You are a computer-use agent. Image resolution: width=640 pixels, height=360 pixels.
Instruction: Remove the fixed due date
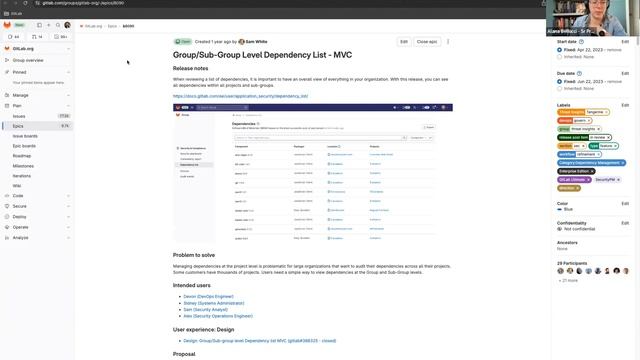[x=614, y=82]
